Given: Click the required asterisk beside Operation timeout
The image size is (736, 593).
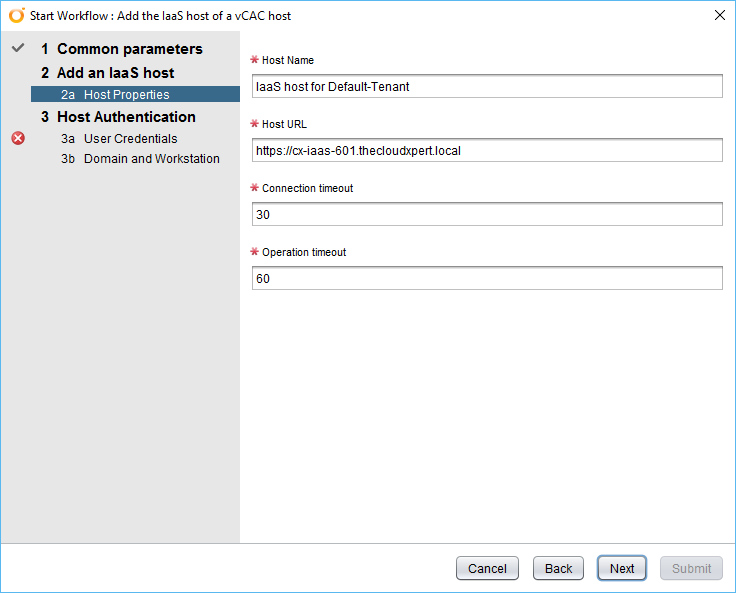Looking at the screenshot, I should [x=255, y=253].
